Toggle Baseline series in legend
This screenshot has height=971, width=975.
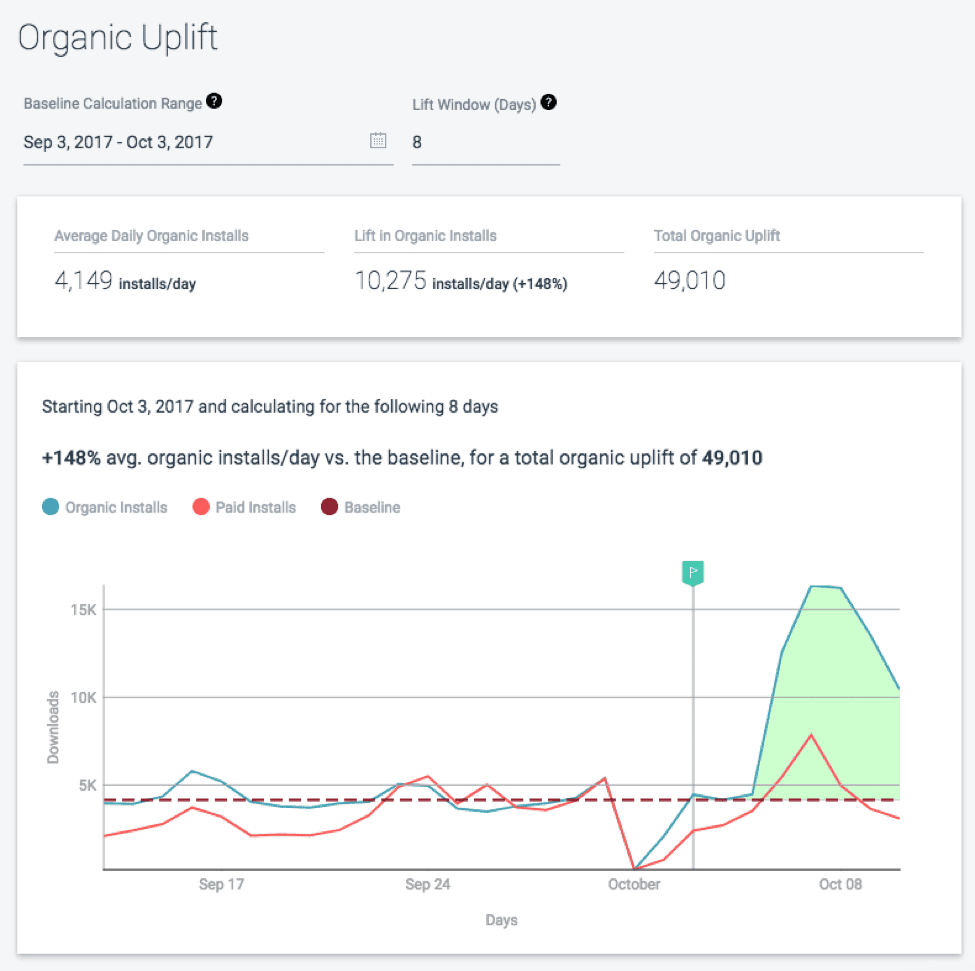[361, 507]
